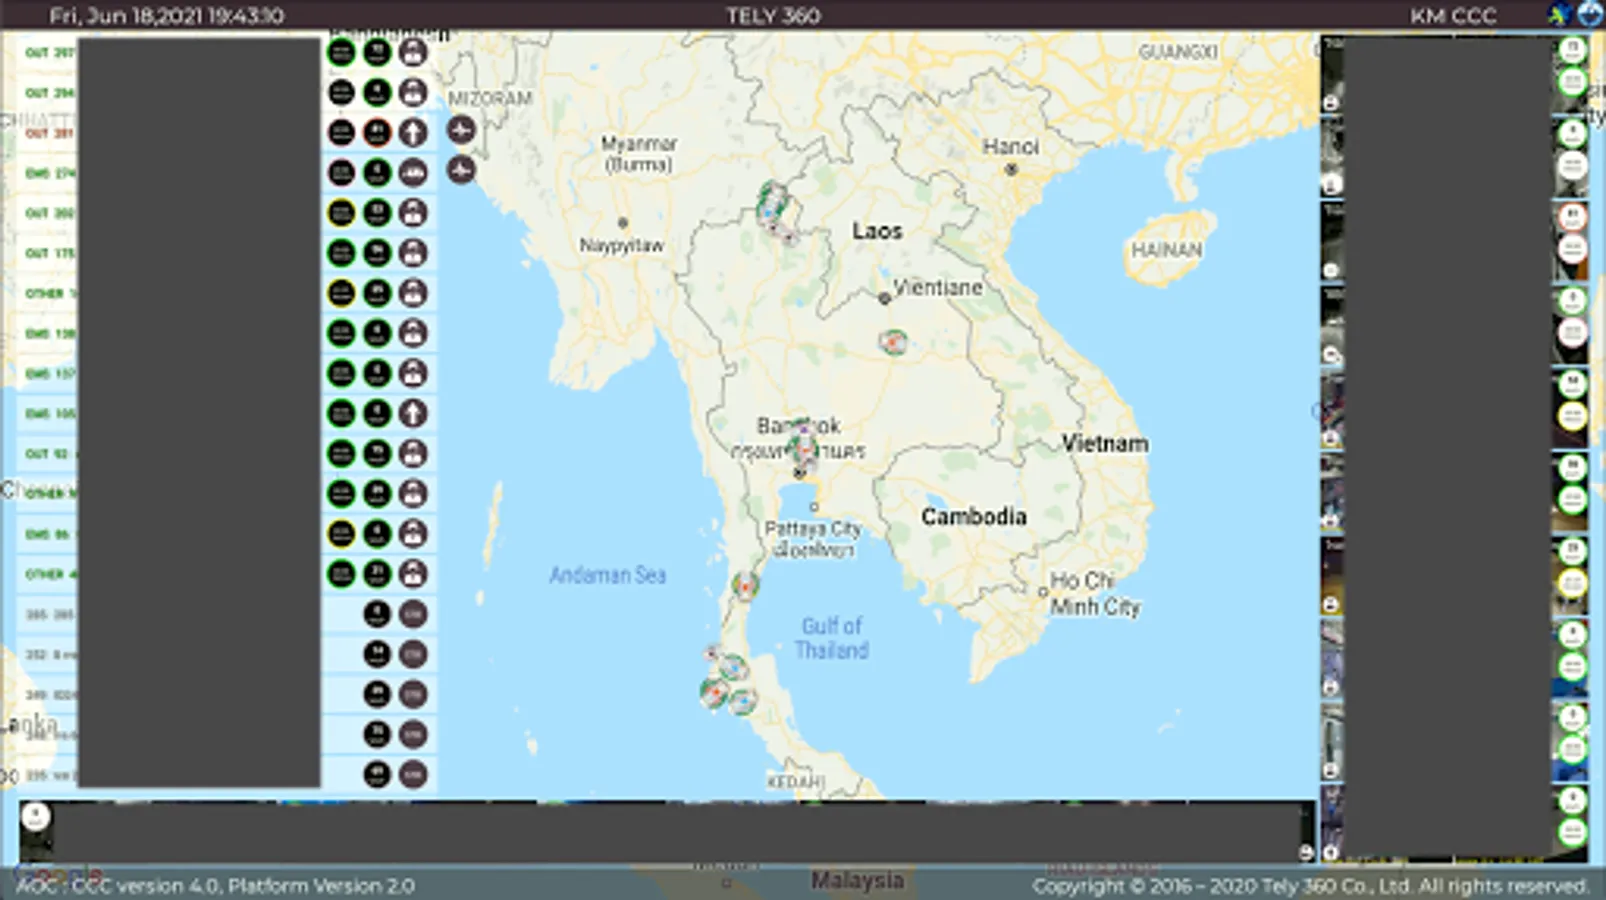
Task: Click the gray round icon in the row starting 335
Action: pyautogui.click(x=413, y=774)
